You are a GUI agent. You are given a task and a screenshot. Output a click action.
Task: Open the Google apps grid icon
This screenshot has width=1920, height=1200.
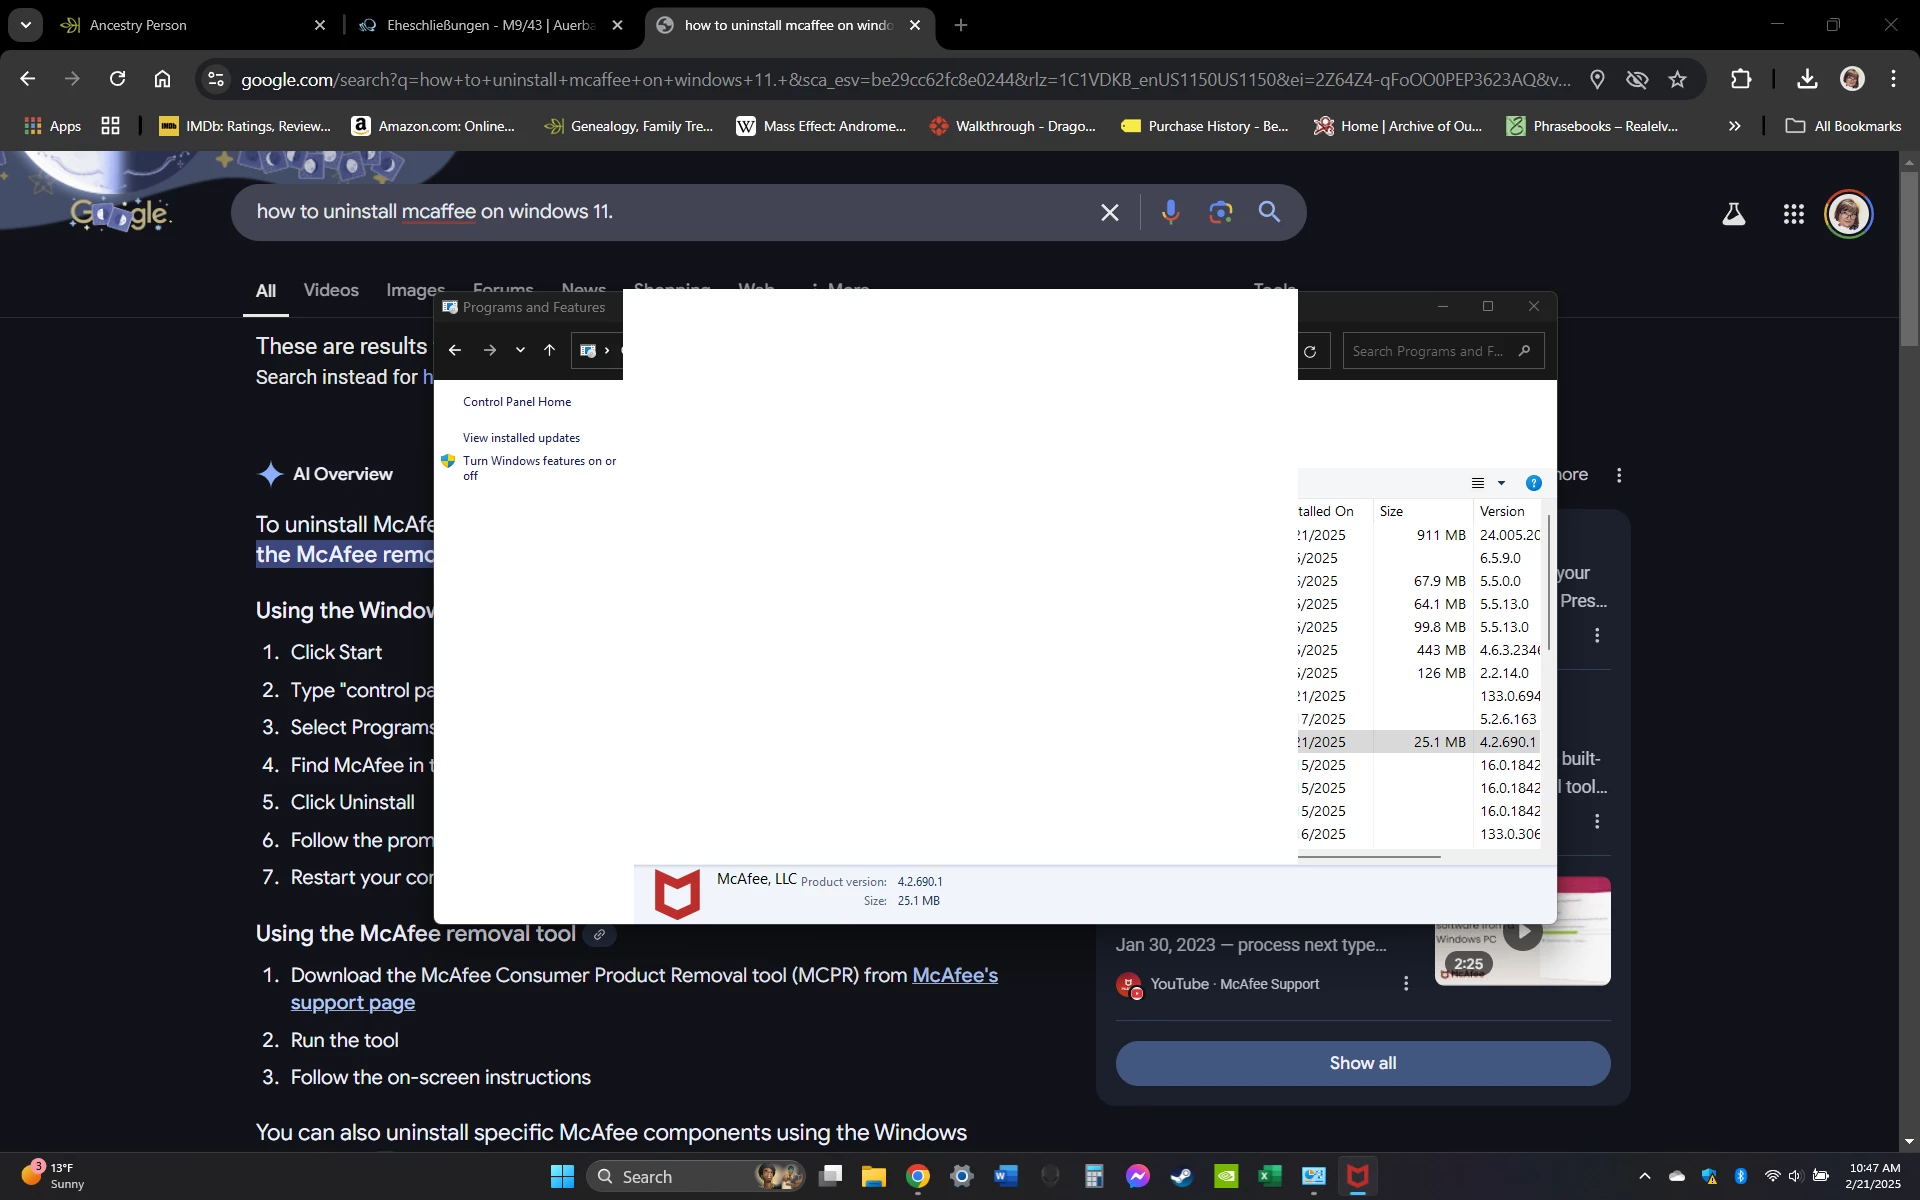(x=1793, y=214)
